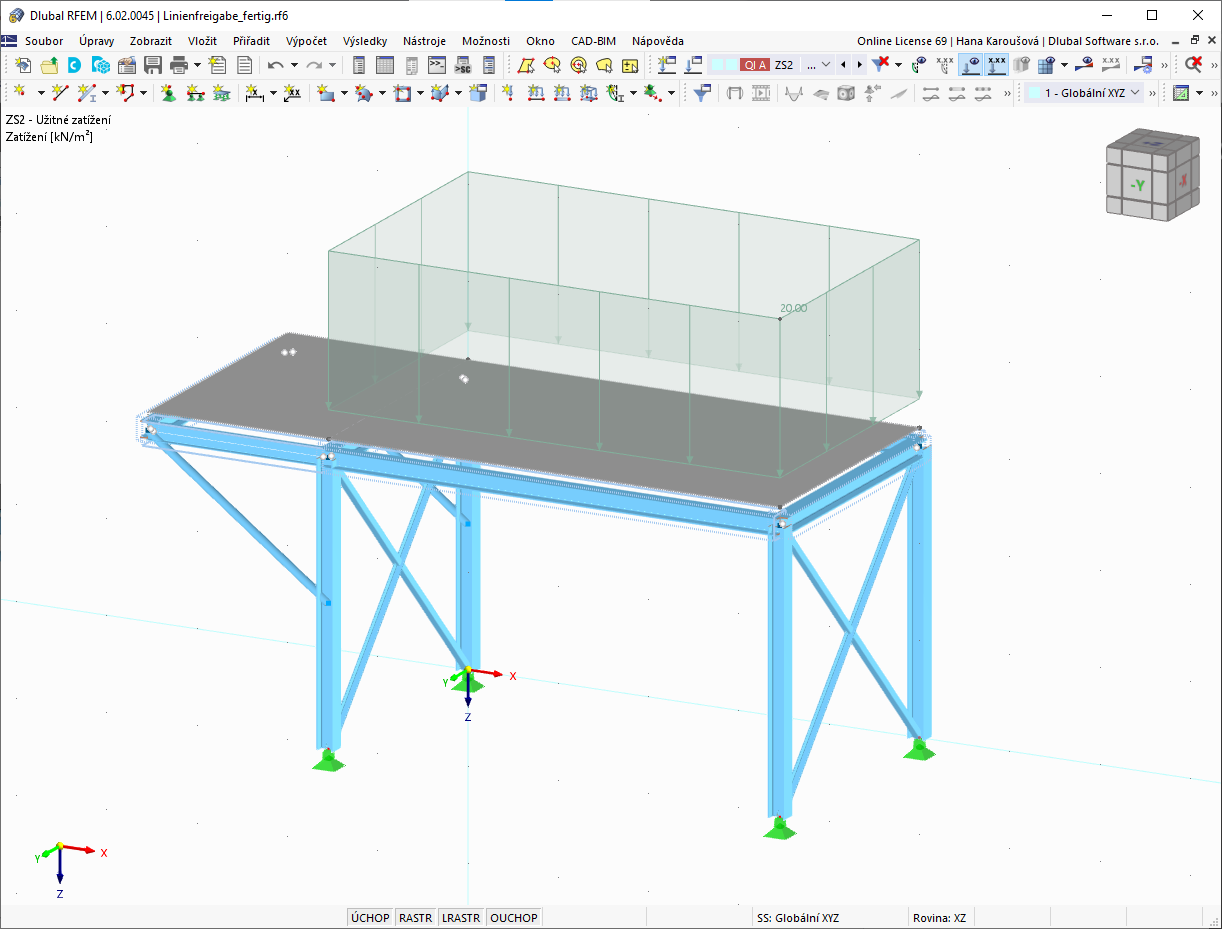
Task: Open the Okno menu
Action: click(x=540, y=41)
